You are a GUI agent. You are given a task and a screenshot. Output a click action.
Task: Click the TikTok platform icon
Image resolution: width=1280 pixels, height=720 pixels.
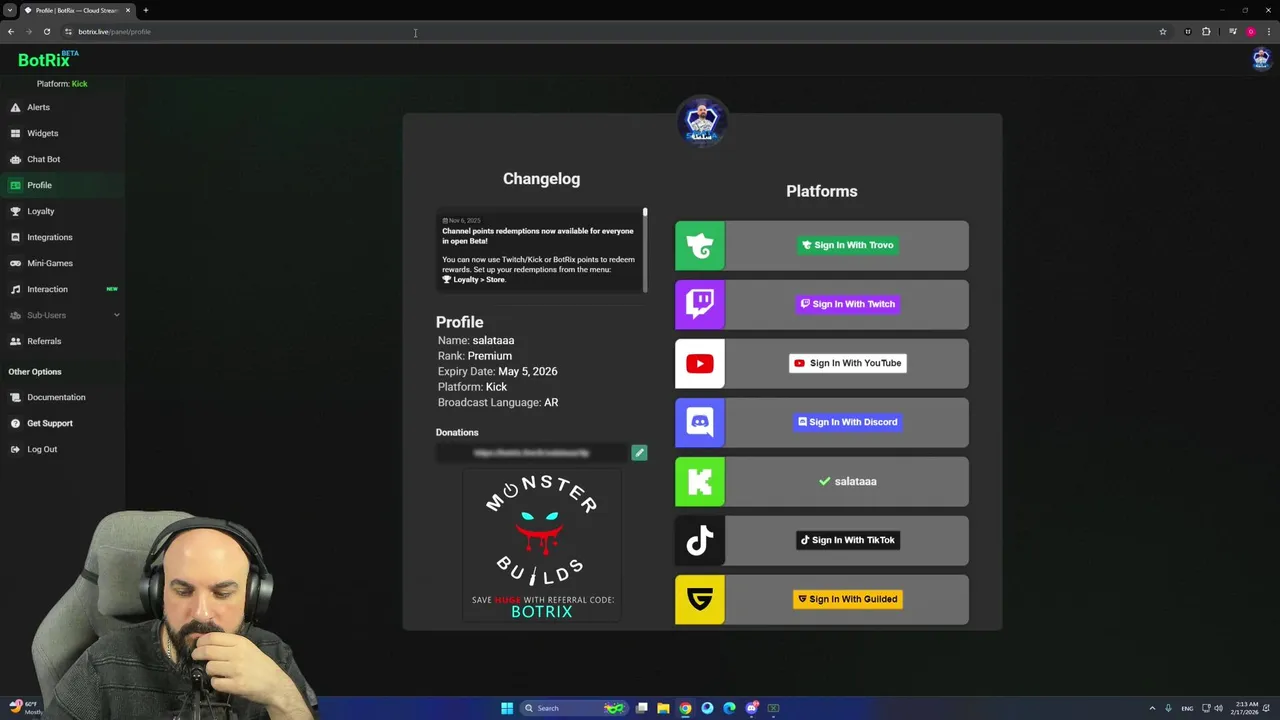(x=700, y=540)
